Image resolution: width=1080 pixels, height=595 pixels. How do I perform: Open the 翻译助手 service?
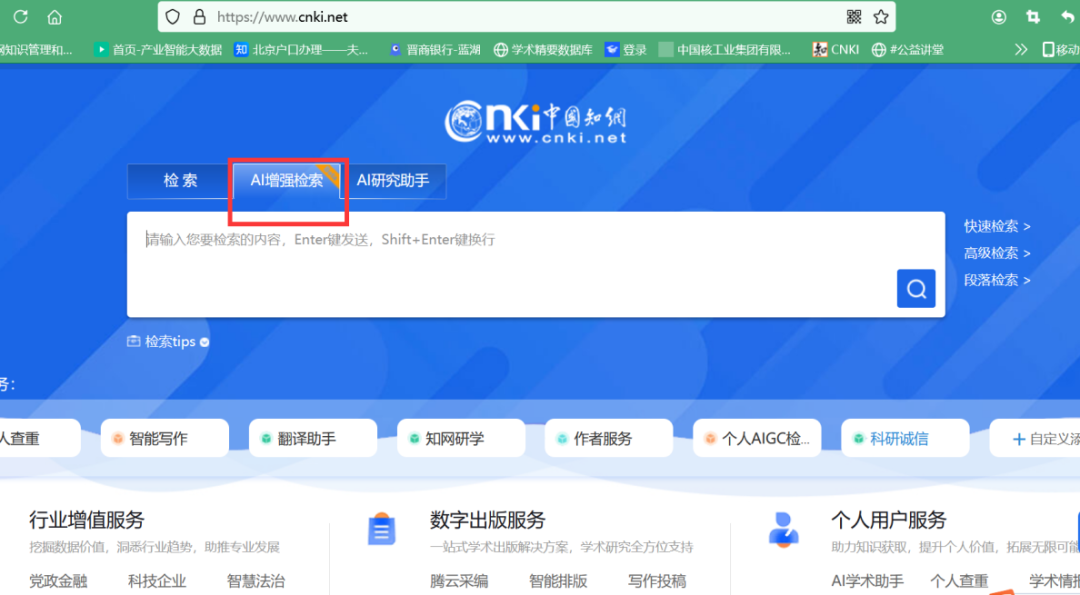coord(313,438)
